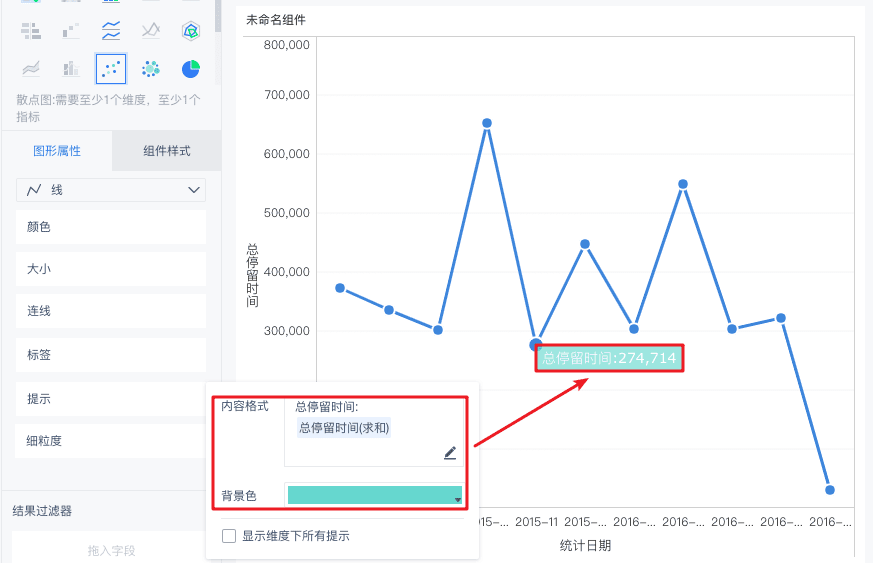Click the chart types panel scrollbar
The width and height of the screenshot is (873, 563).
coord(218,17)
